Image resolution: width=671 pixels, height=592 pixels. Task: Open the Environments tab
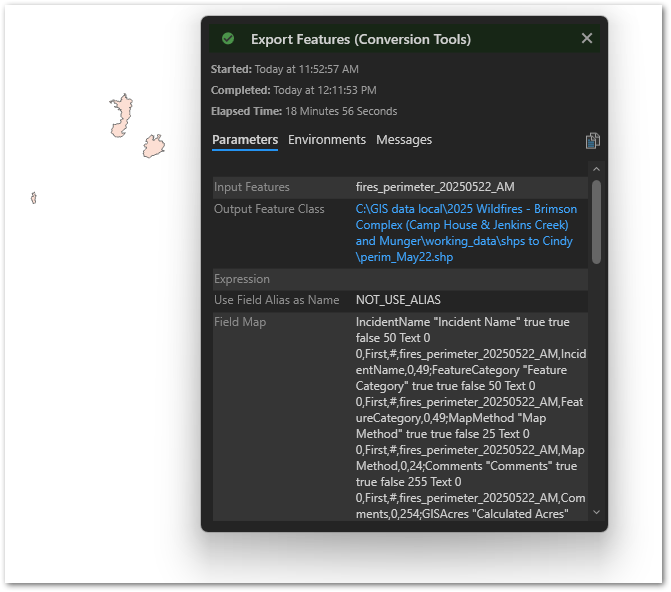tap(327, 140)
